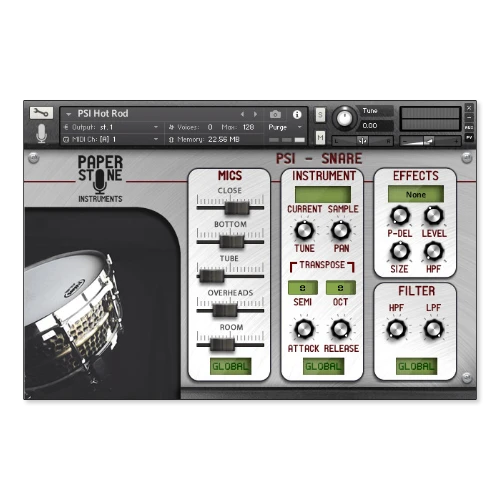
Task: Click the snapshot camera icon
Action: [275, 114]
